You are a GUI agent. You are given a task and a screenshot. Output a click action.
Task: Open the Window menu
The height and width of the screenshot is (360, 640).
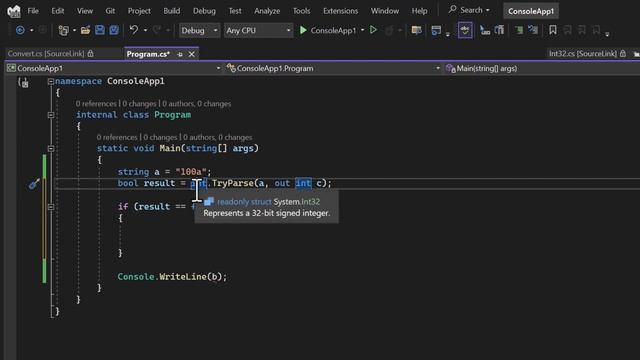pyautogui.click(x=384, y=11)
